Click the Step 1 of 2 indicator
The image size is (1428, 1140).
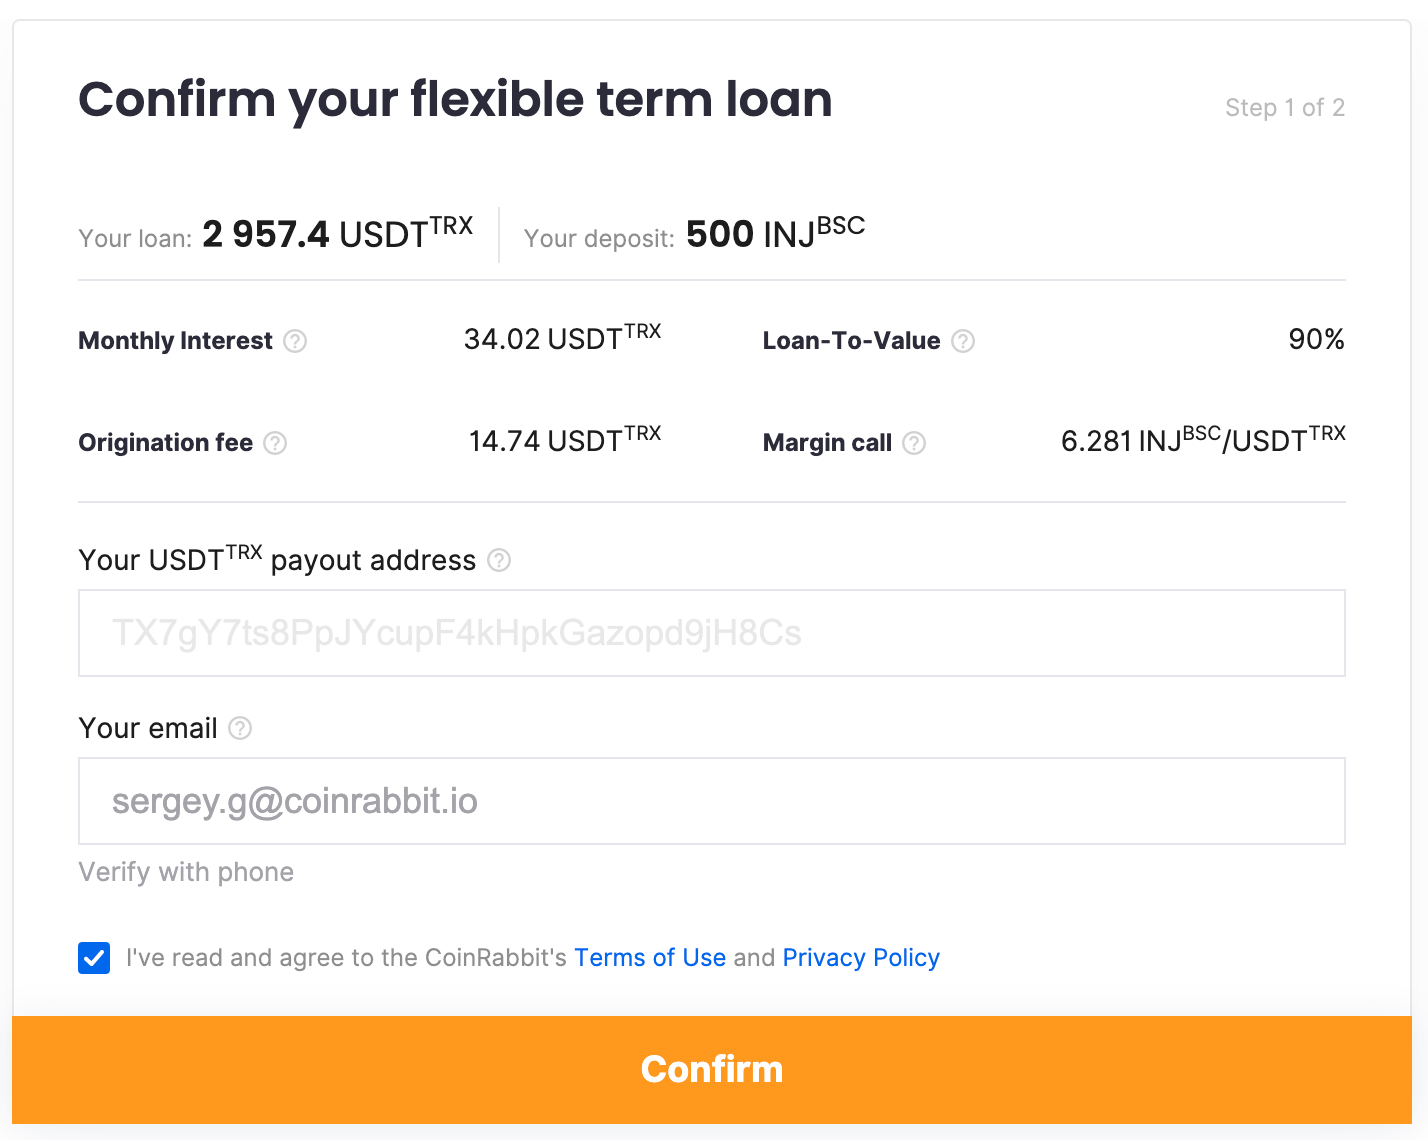1285,107
